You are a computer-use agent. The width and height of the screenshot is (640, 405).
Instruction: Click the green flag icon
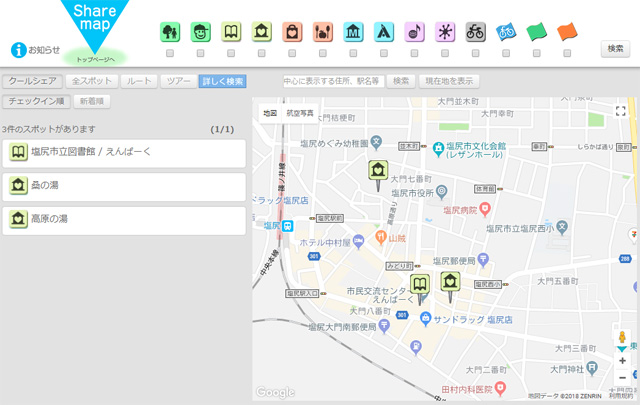537,32
